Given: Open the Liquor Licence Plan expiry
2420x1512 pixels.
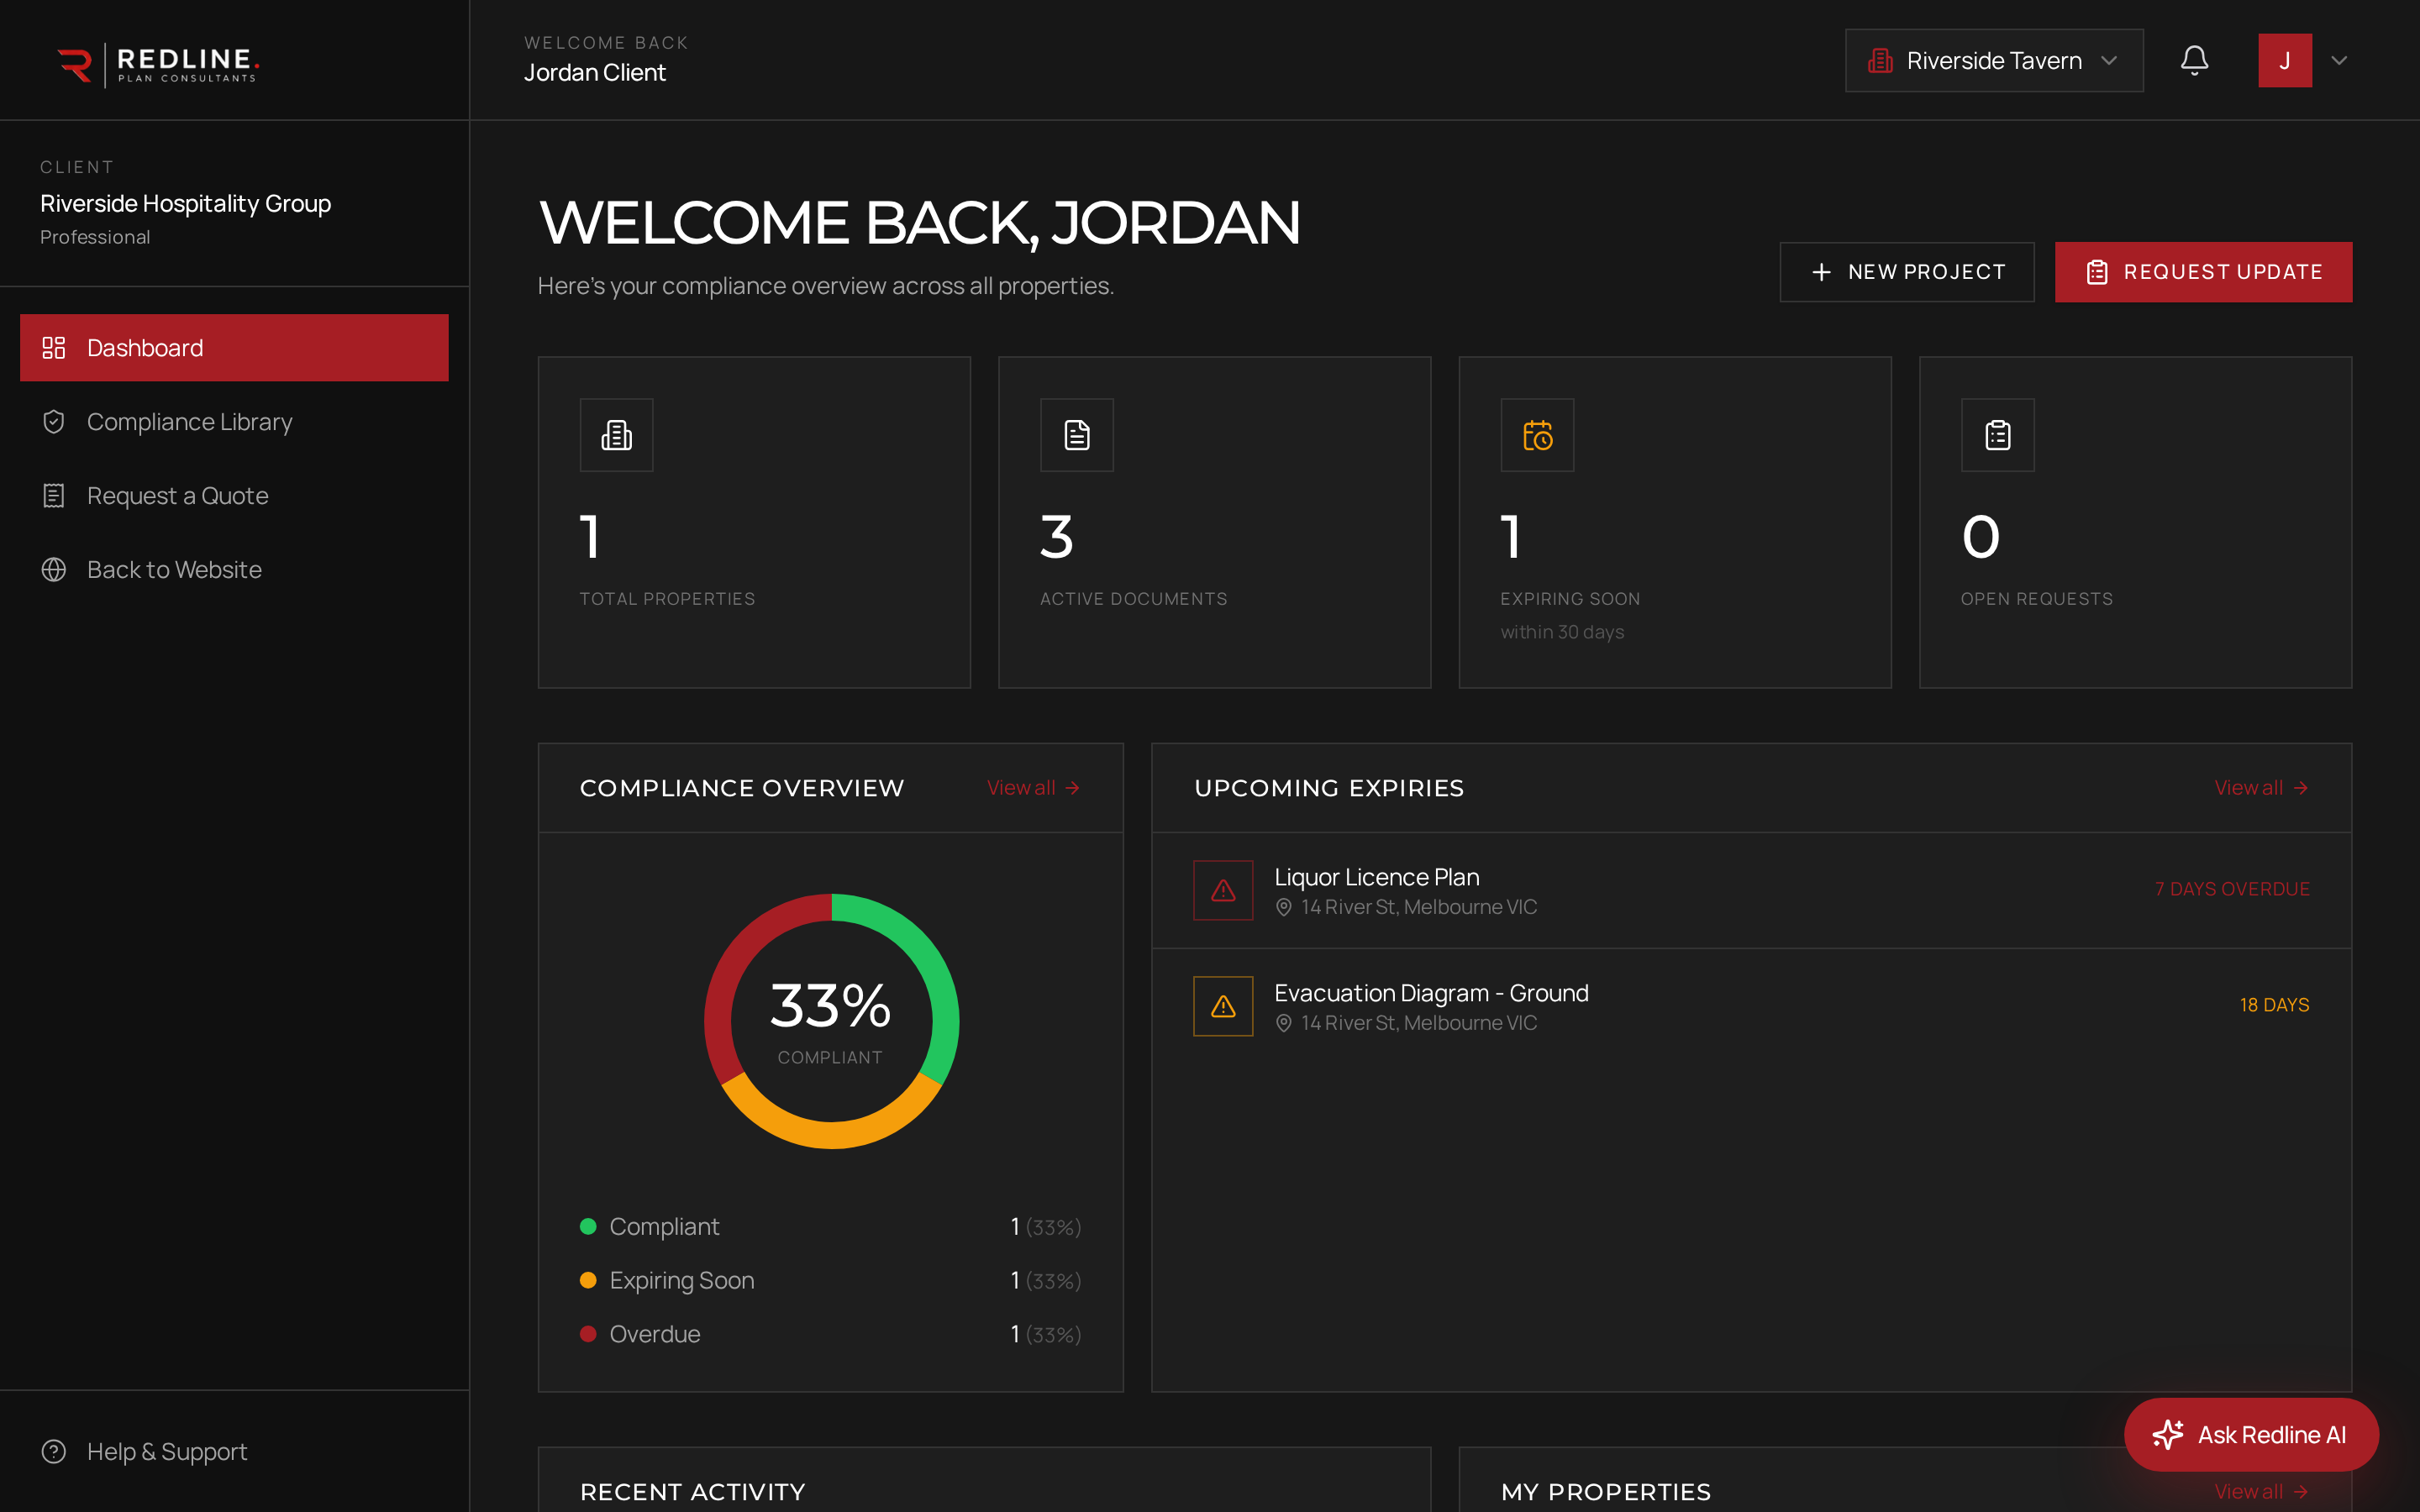Looking at the screenshot, I should pos(1751,890).
